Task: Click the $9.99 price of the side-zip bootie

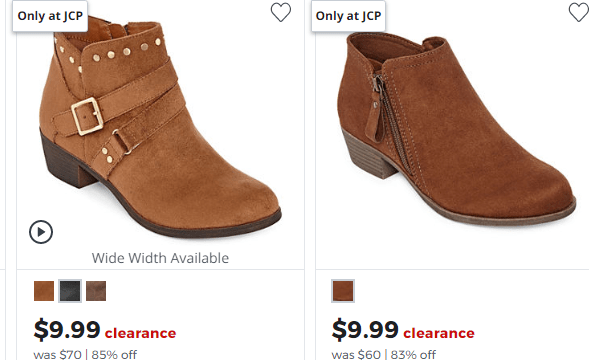Action: [365, 330]
